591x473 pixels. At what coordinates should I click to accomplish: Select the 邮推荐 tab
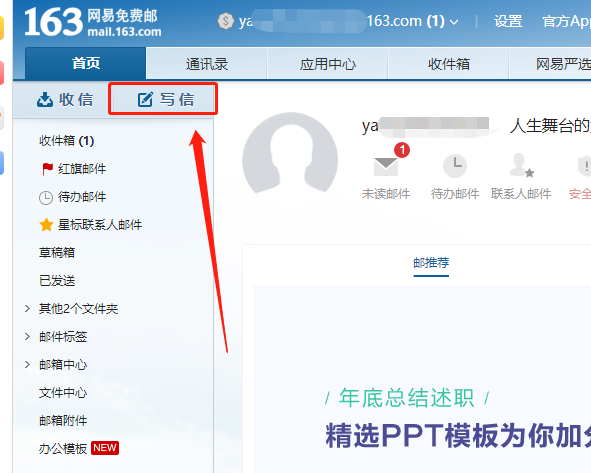[x=431, y=263]
